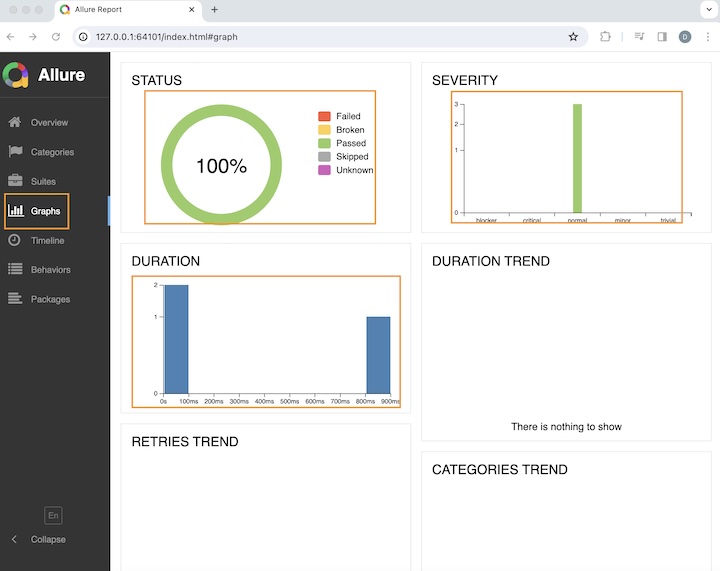Click the Timeline clock icon
This screenshot has width=720, height=571.
pyautogui.click(x=15, y=240)
